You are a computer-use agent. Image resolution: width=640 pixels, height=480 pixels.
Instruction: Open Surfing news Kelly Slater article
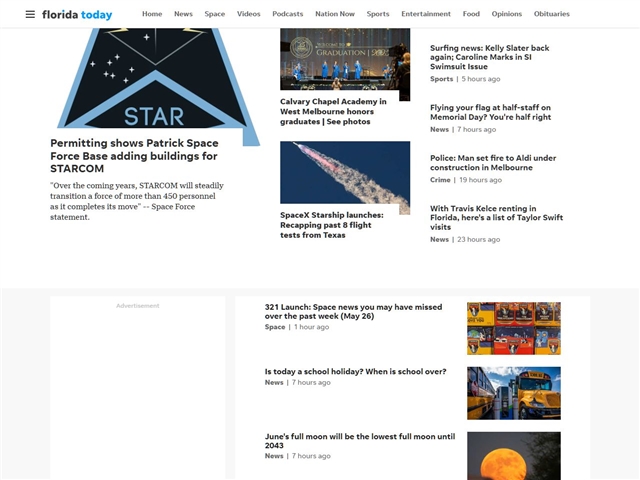489,57
